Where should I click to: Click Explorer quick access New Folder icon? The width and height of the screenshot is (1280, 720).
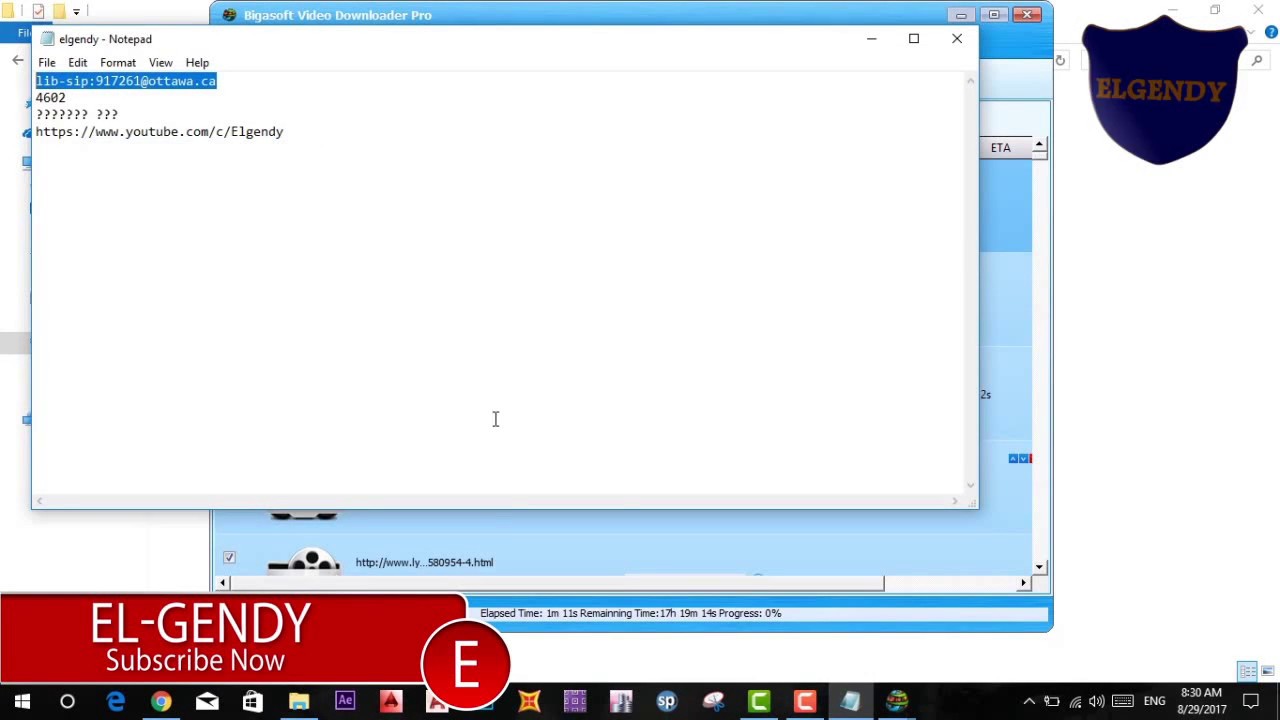click(58, 11)
